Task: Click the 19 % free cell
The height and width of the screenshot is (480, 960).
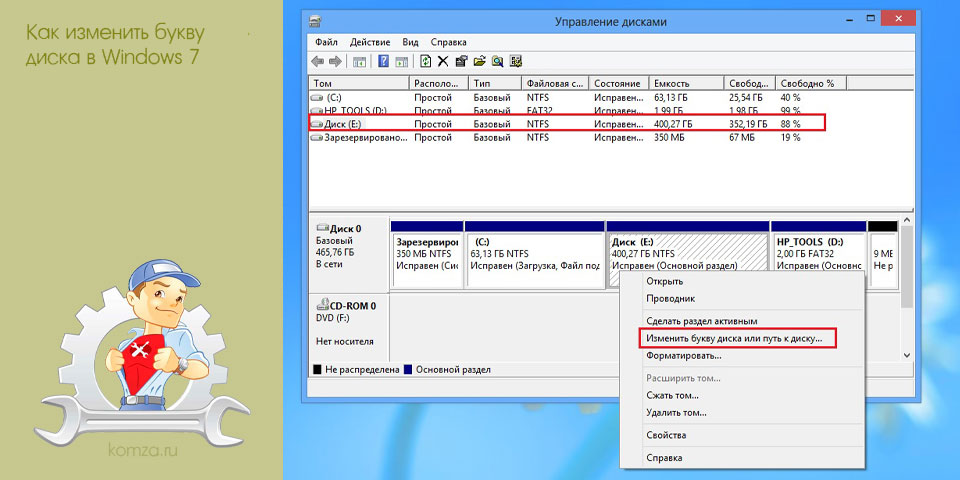Action: point(790,138)
